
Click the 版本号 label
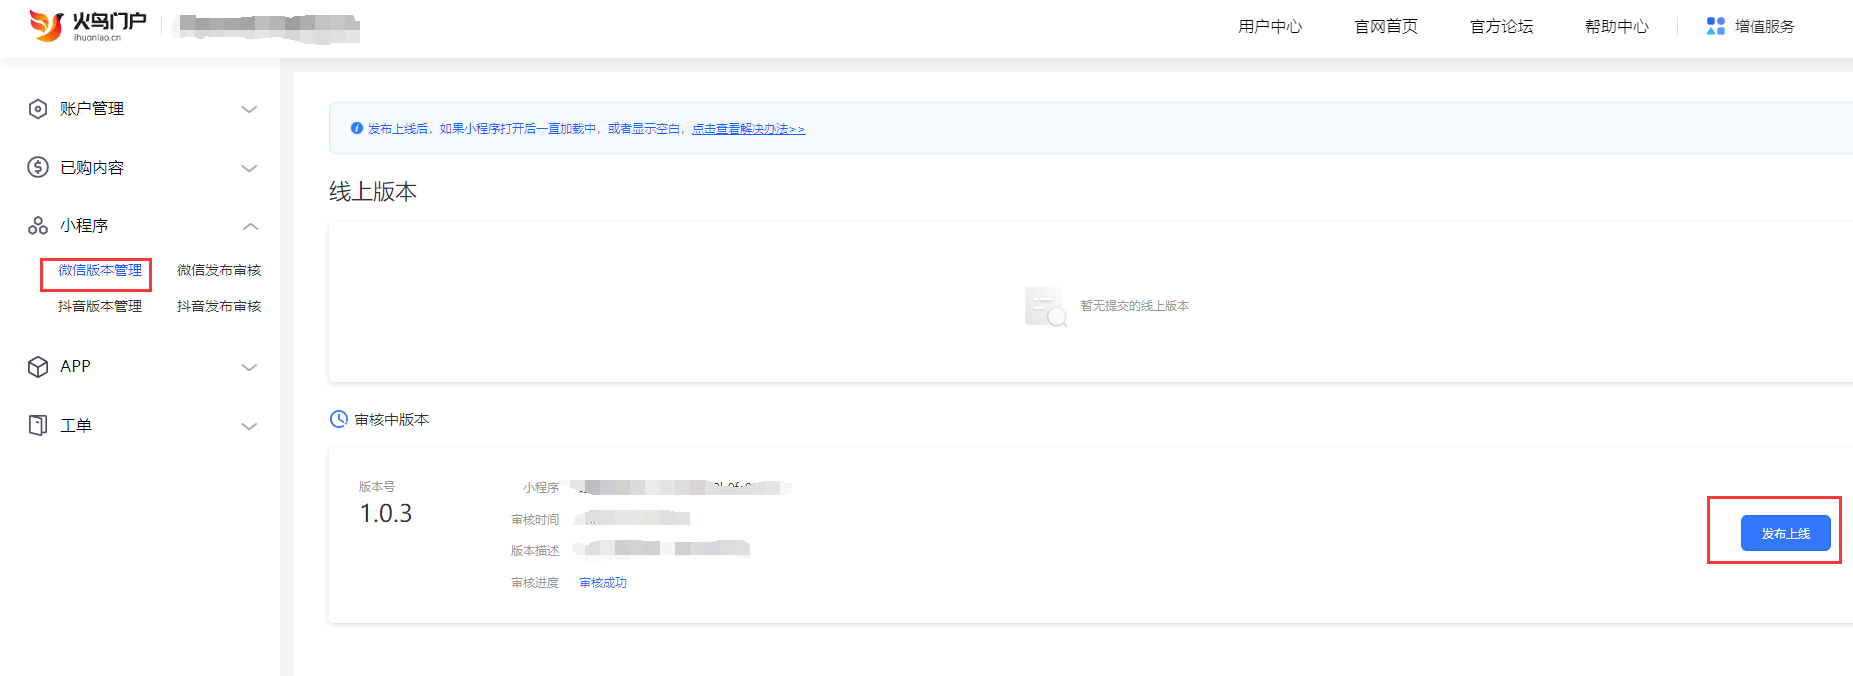click(377, 487)
